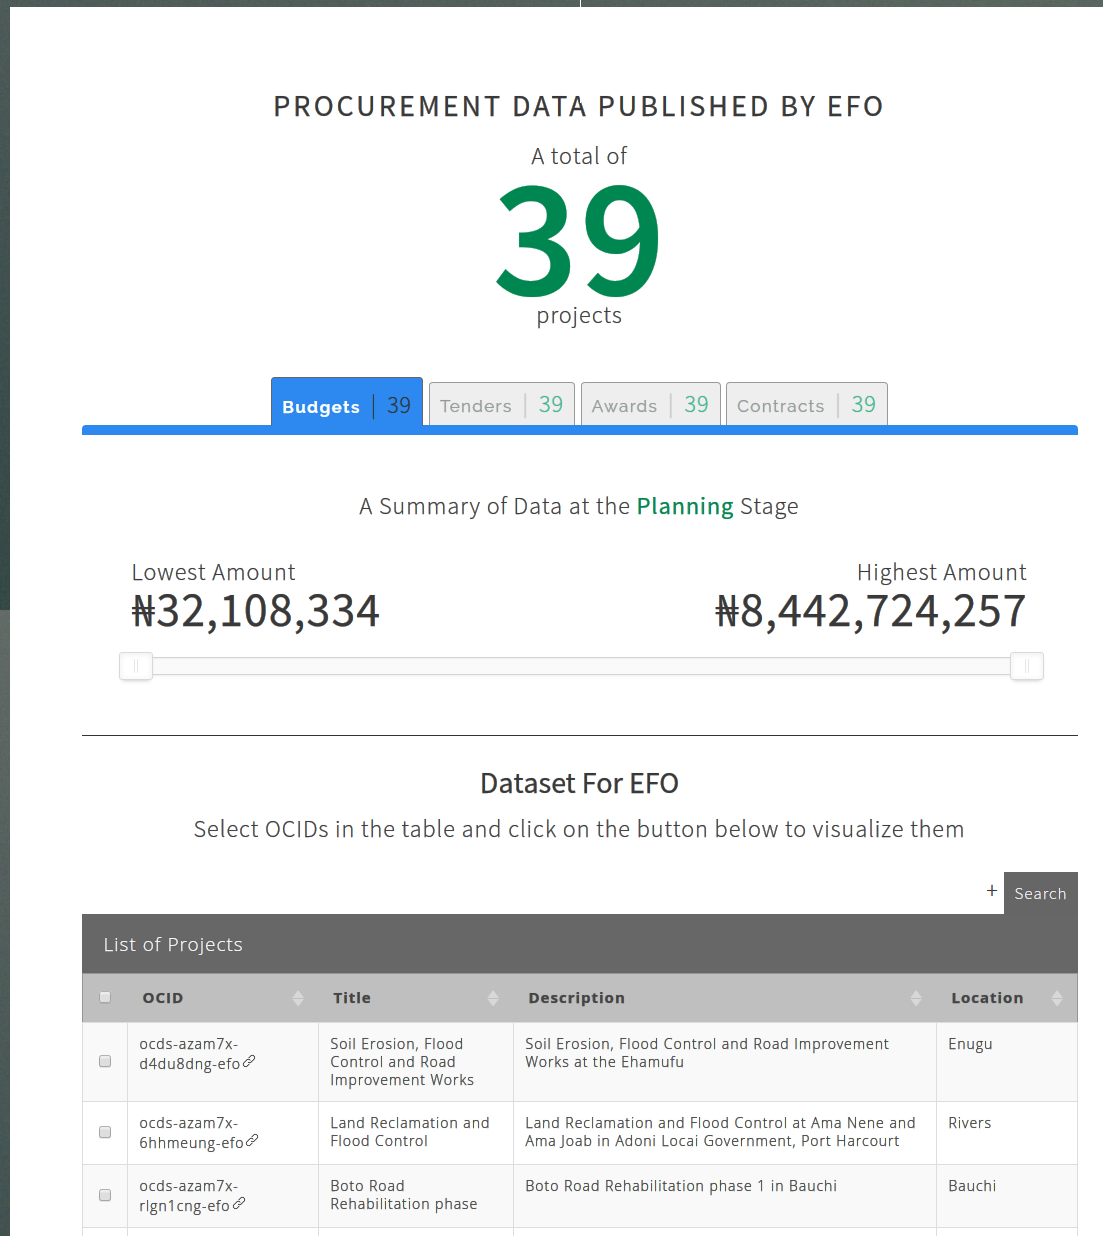Click the highest amount slider handle
1103x1236 pixels.
tap(1026, 666)
